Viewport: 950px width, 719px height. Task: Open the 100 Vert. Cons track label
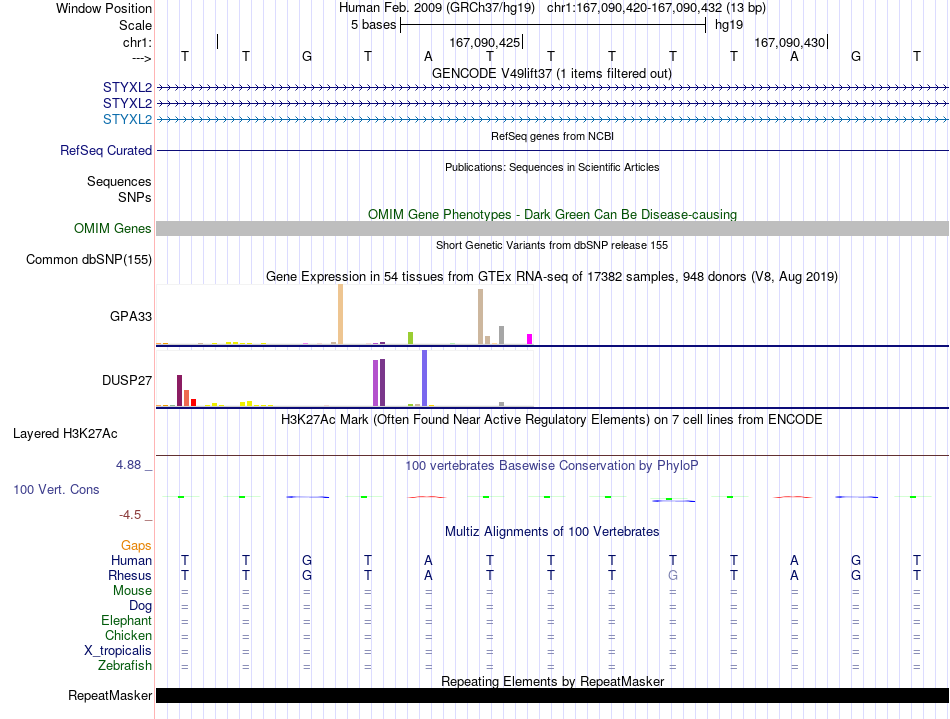(56, 489)
